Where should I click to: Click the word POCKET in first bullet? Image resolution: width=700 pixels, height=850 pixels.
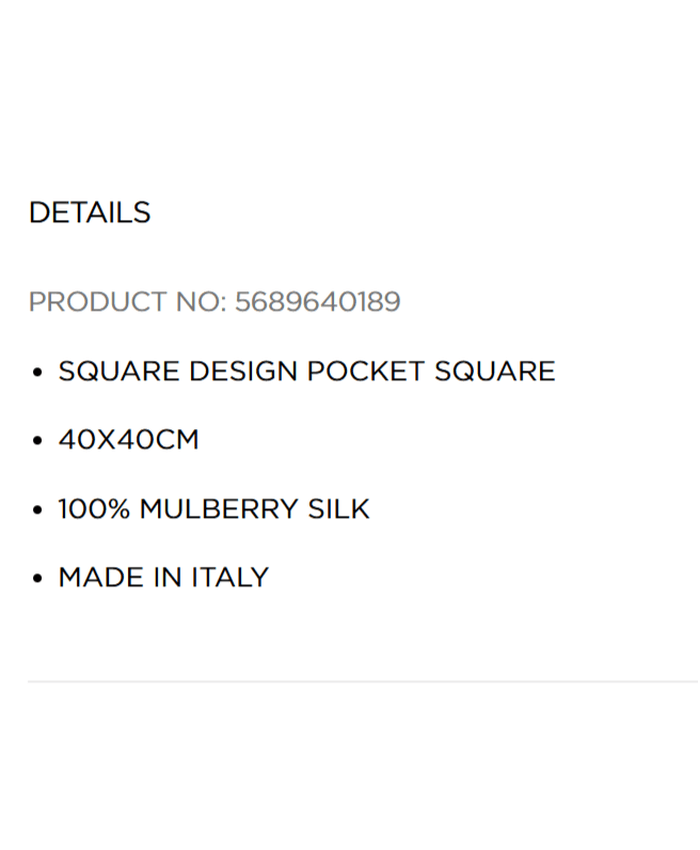pos(365,372)
